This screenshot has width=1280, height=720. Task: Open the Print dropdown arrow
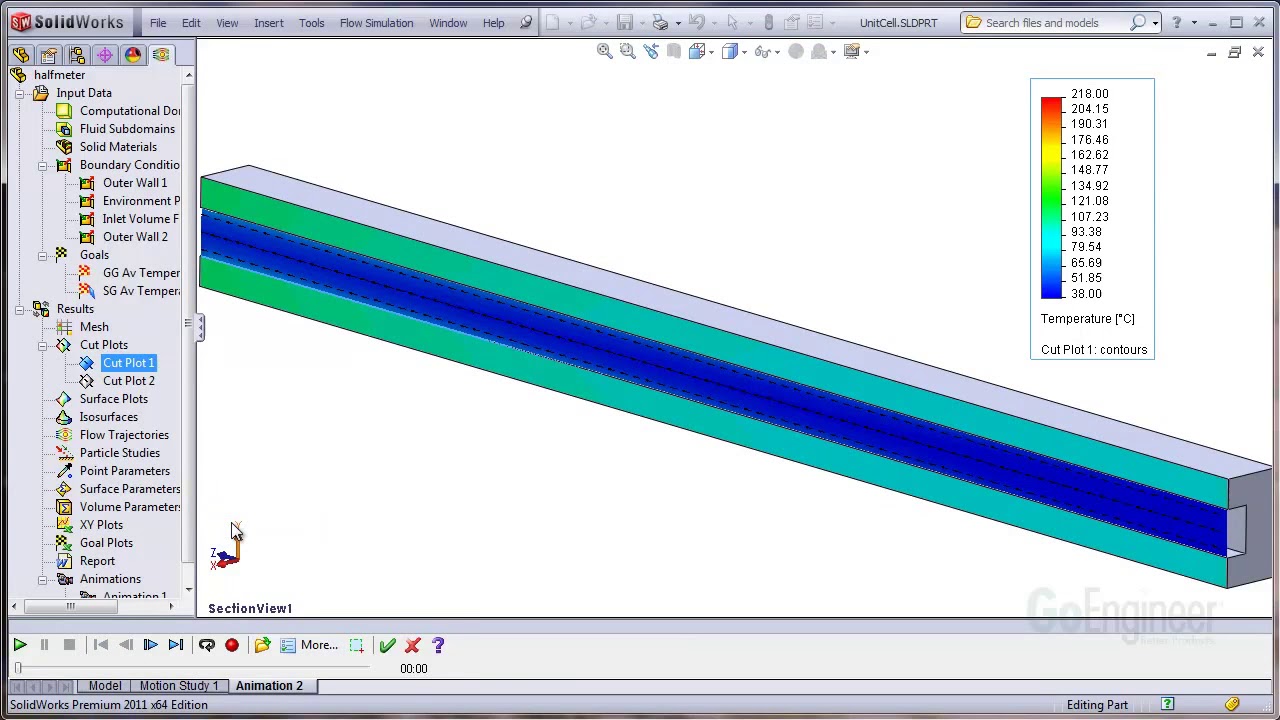678,23
